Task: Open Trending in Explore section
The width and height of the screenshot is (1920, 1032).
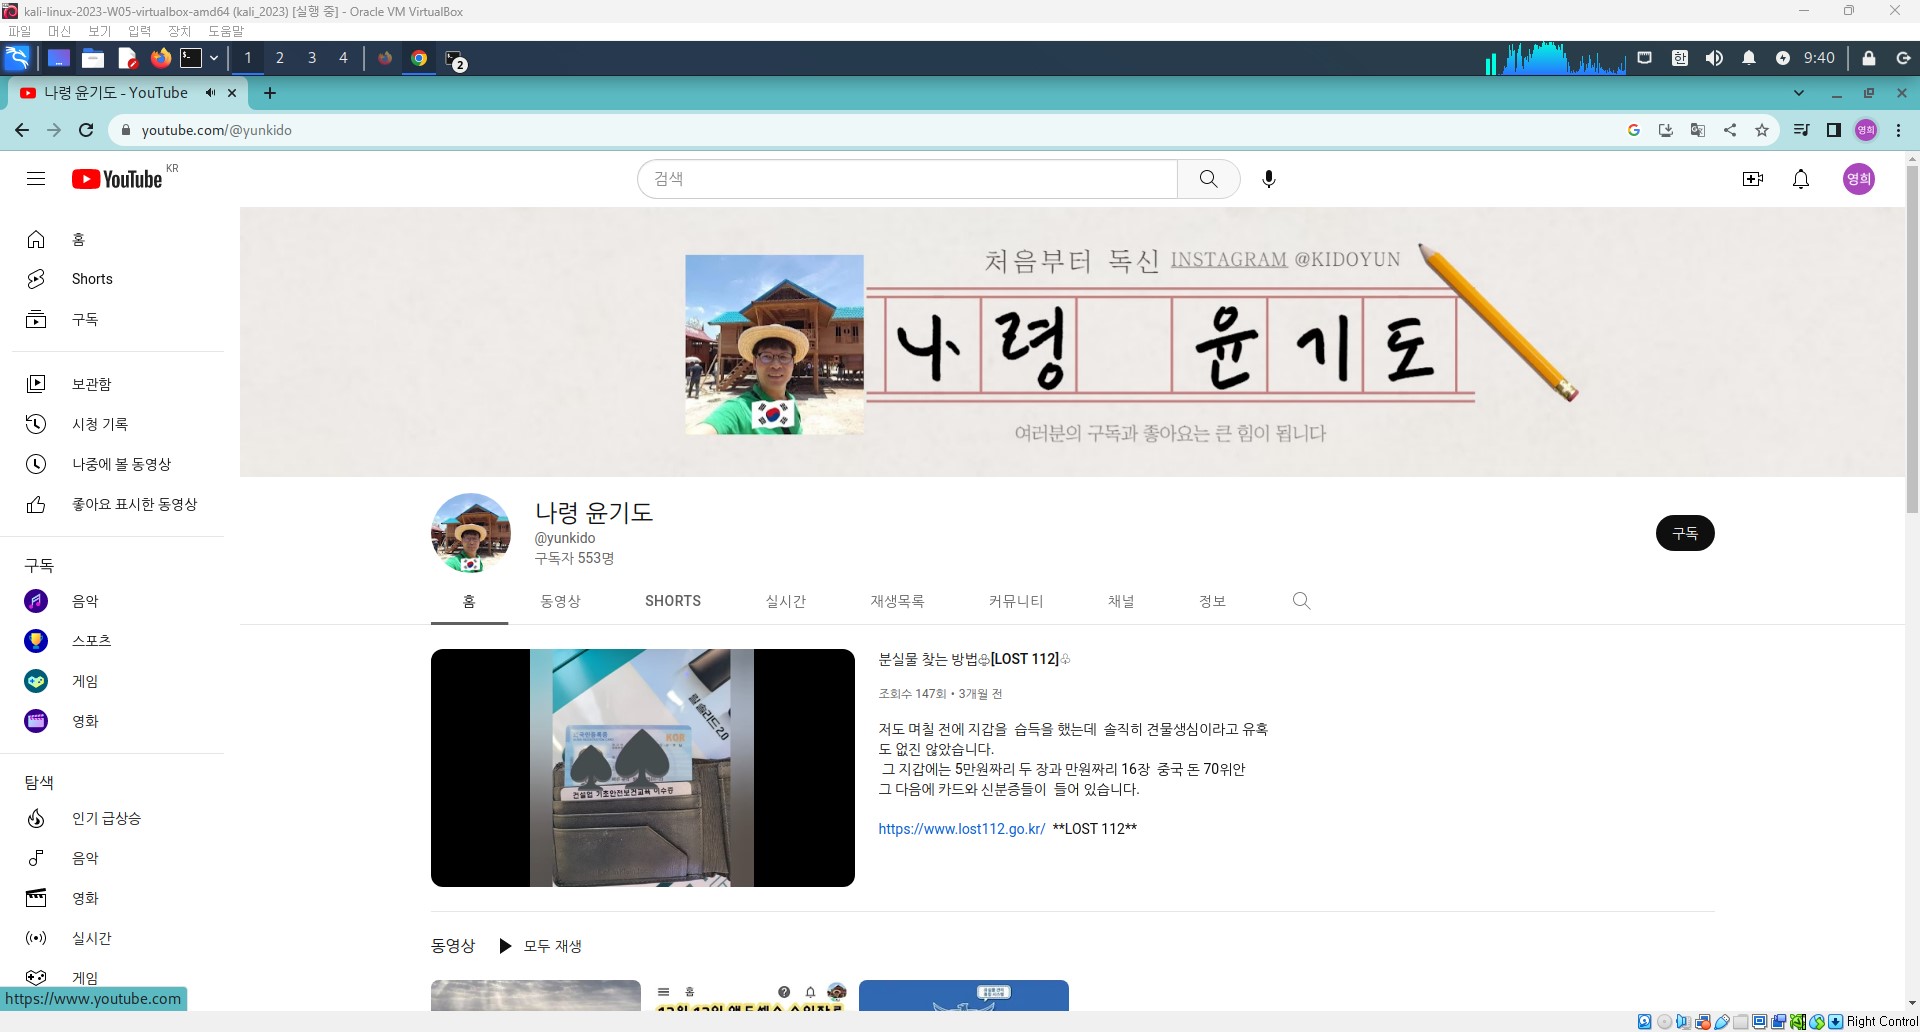Action: tap(118, 818)
